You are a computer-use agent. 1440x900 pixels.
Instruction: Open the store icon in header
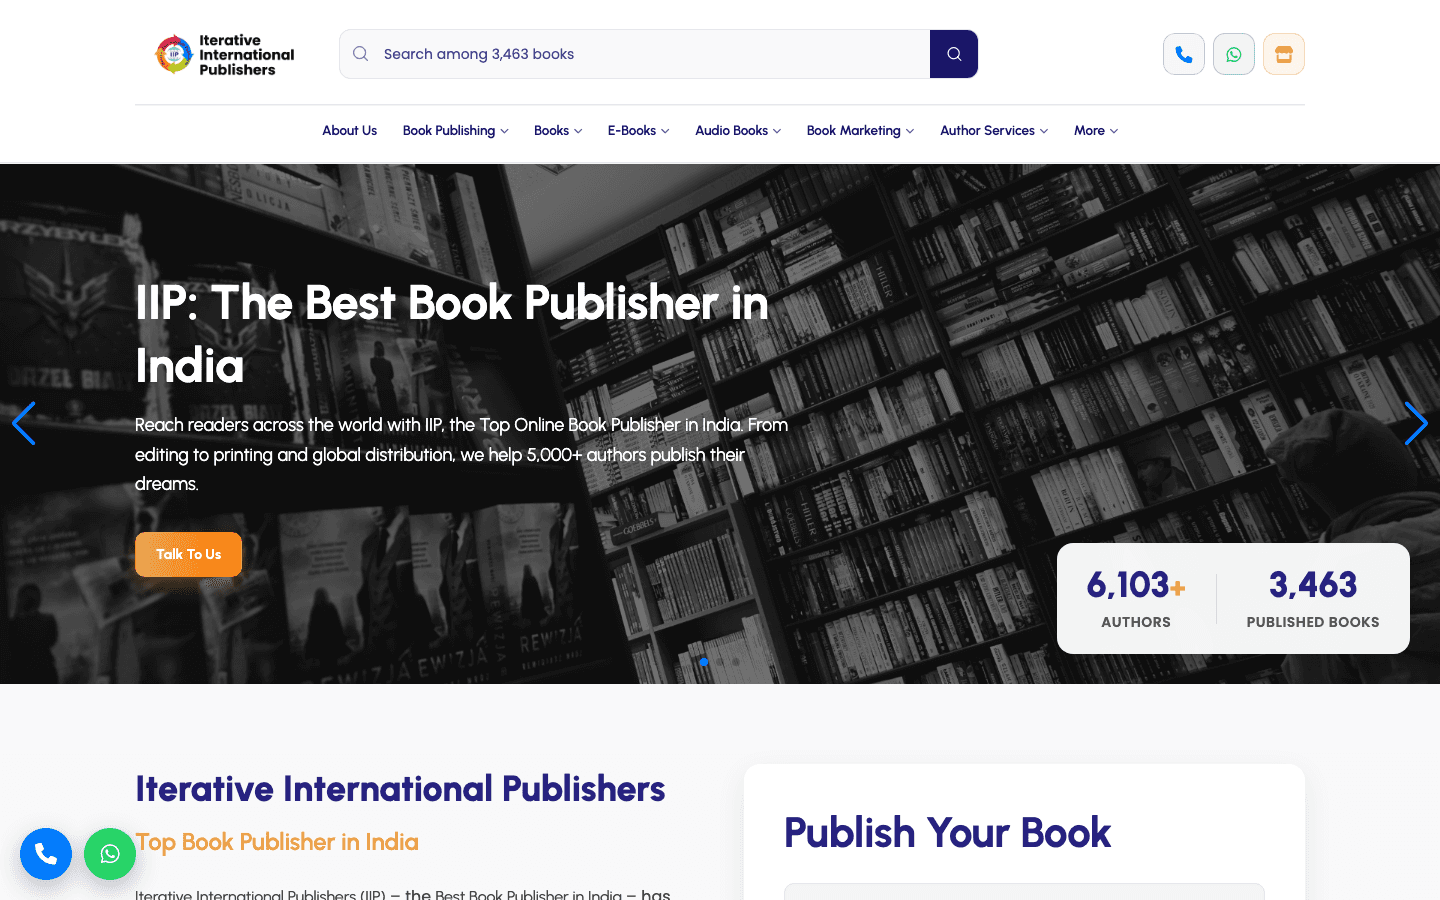tap(1284, 54)
